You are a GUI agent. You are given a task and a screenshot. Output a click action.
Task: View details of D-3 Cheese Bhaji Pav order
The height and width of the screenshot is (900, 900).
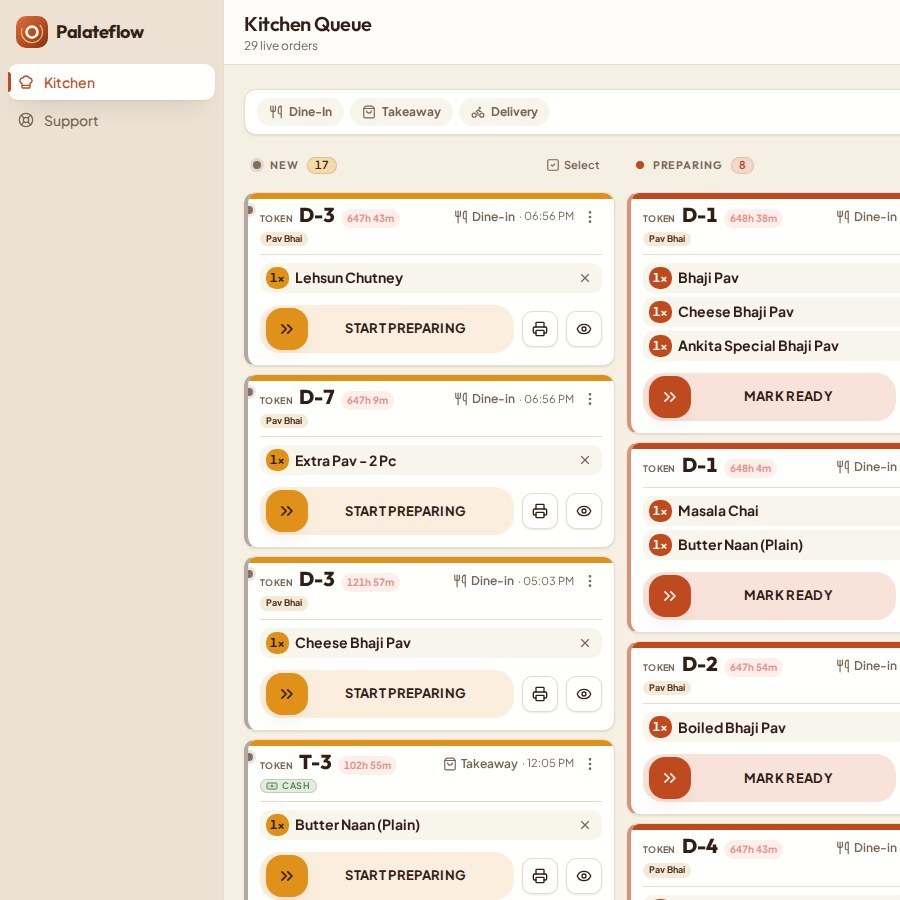tap(584, 694)
